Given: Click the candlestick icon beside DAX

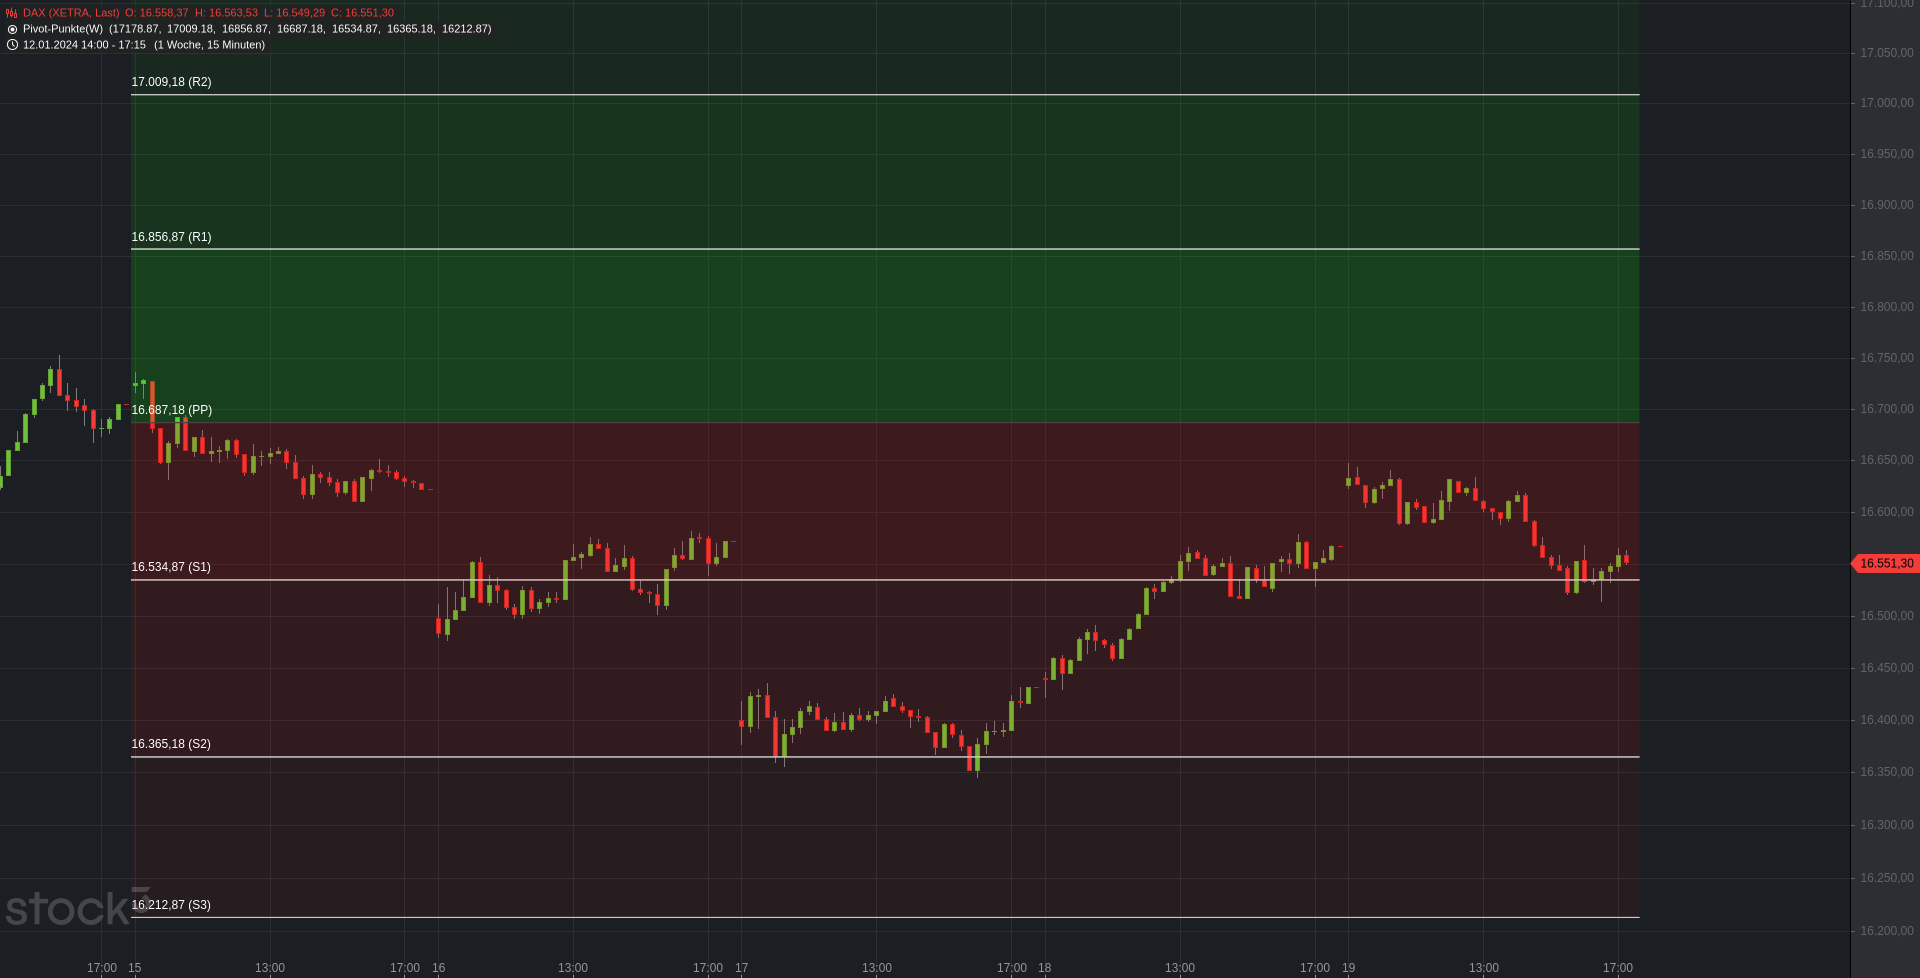Looking at the screenshot, I should pyautogui.click(x=12, y=13).
